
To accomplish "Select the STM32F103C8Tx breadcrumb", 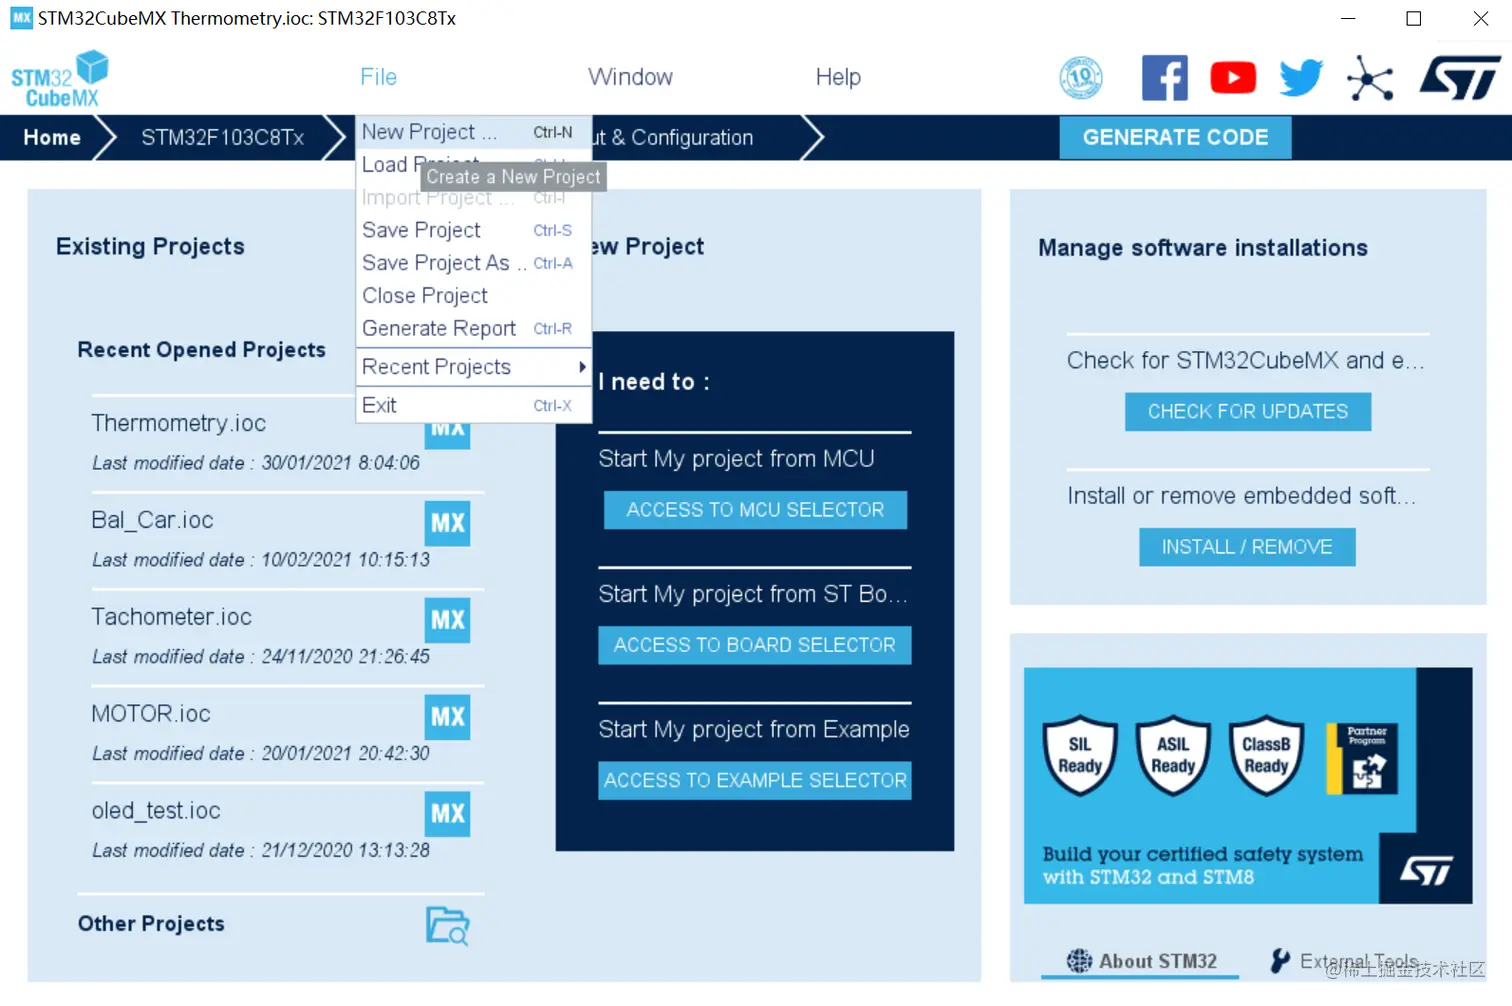I will click(222, 138).
